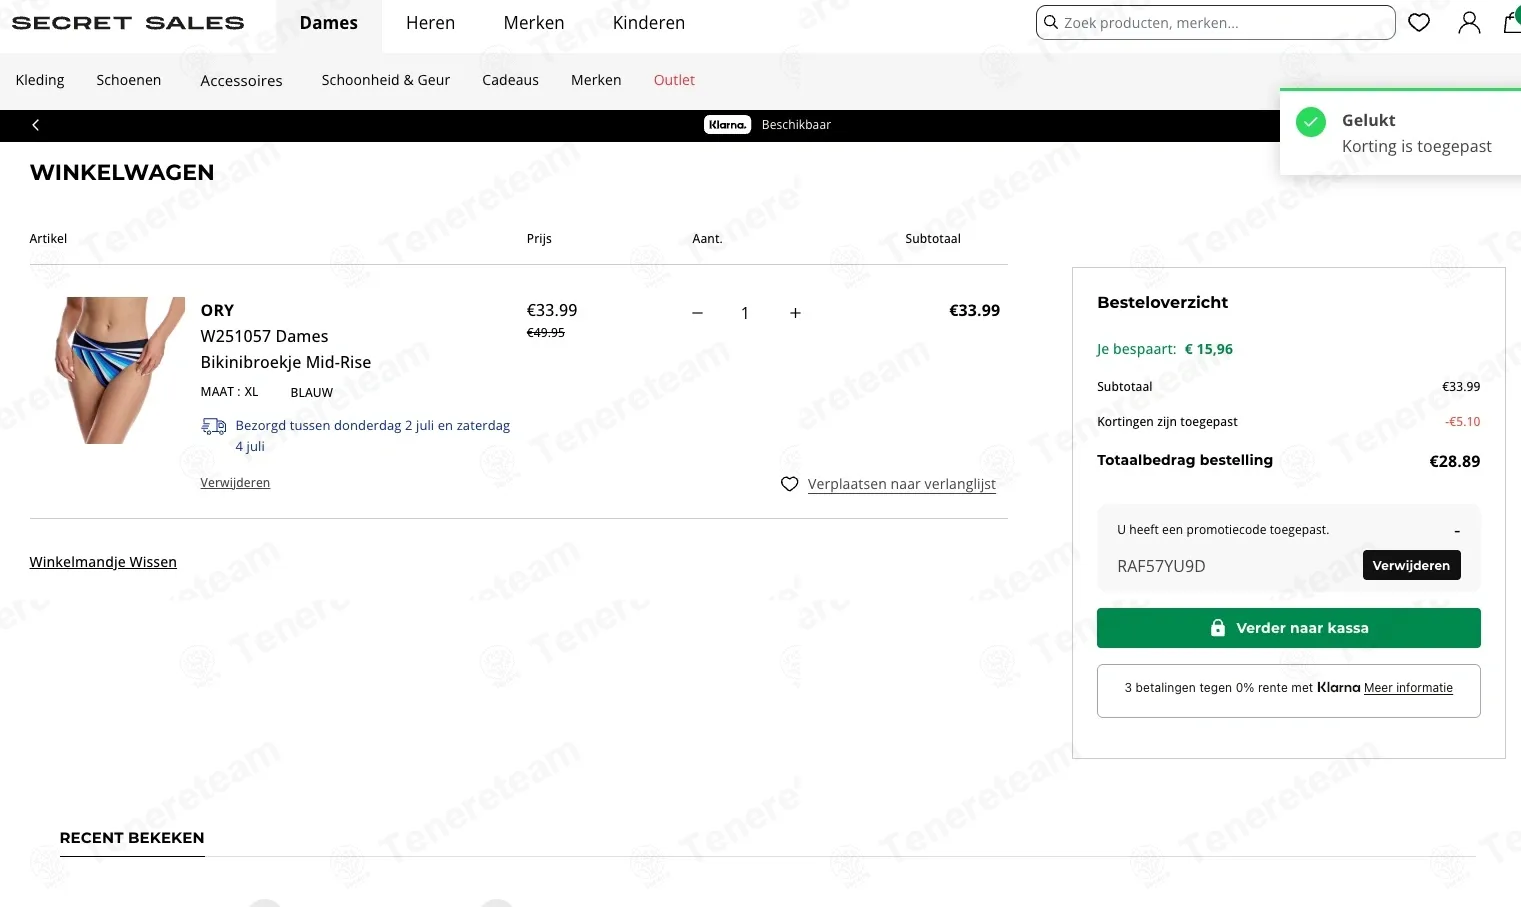Viewport: 1521px width, 907px height.
Task: Increase quantity with the plus button
Action: point(795,313)
